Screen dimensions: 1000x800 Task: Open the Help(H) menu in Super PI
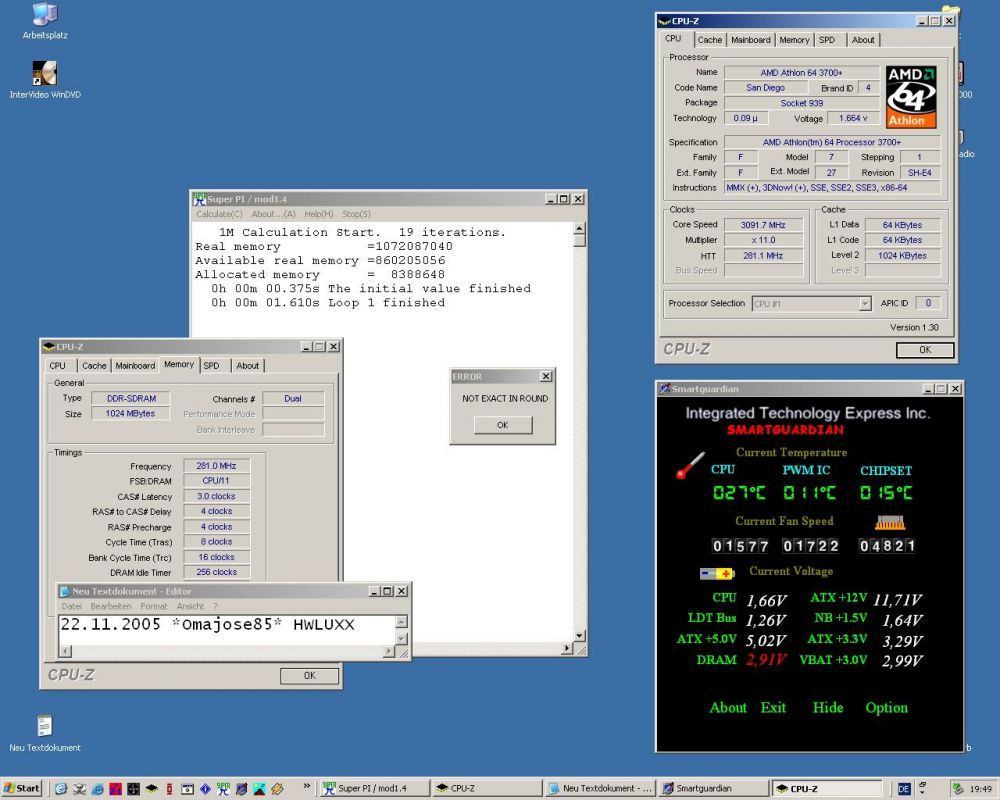(319, 214)
